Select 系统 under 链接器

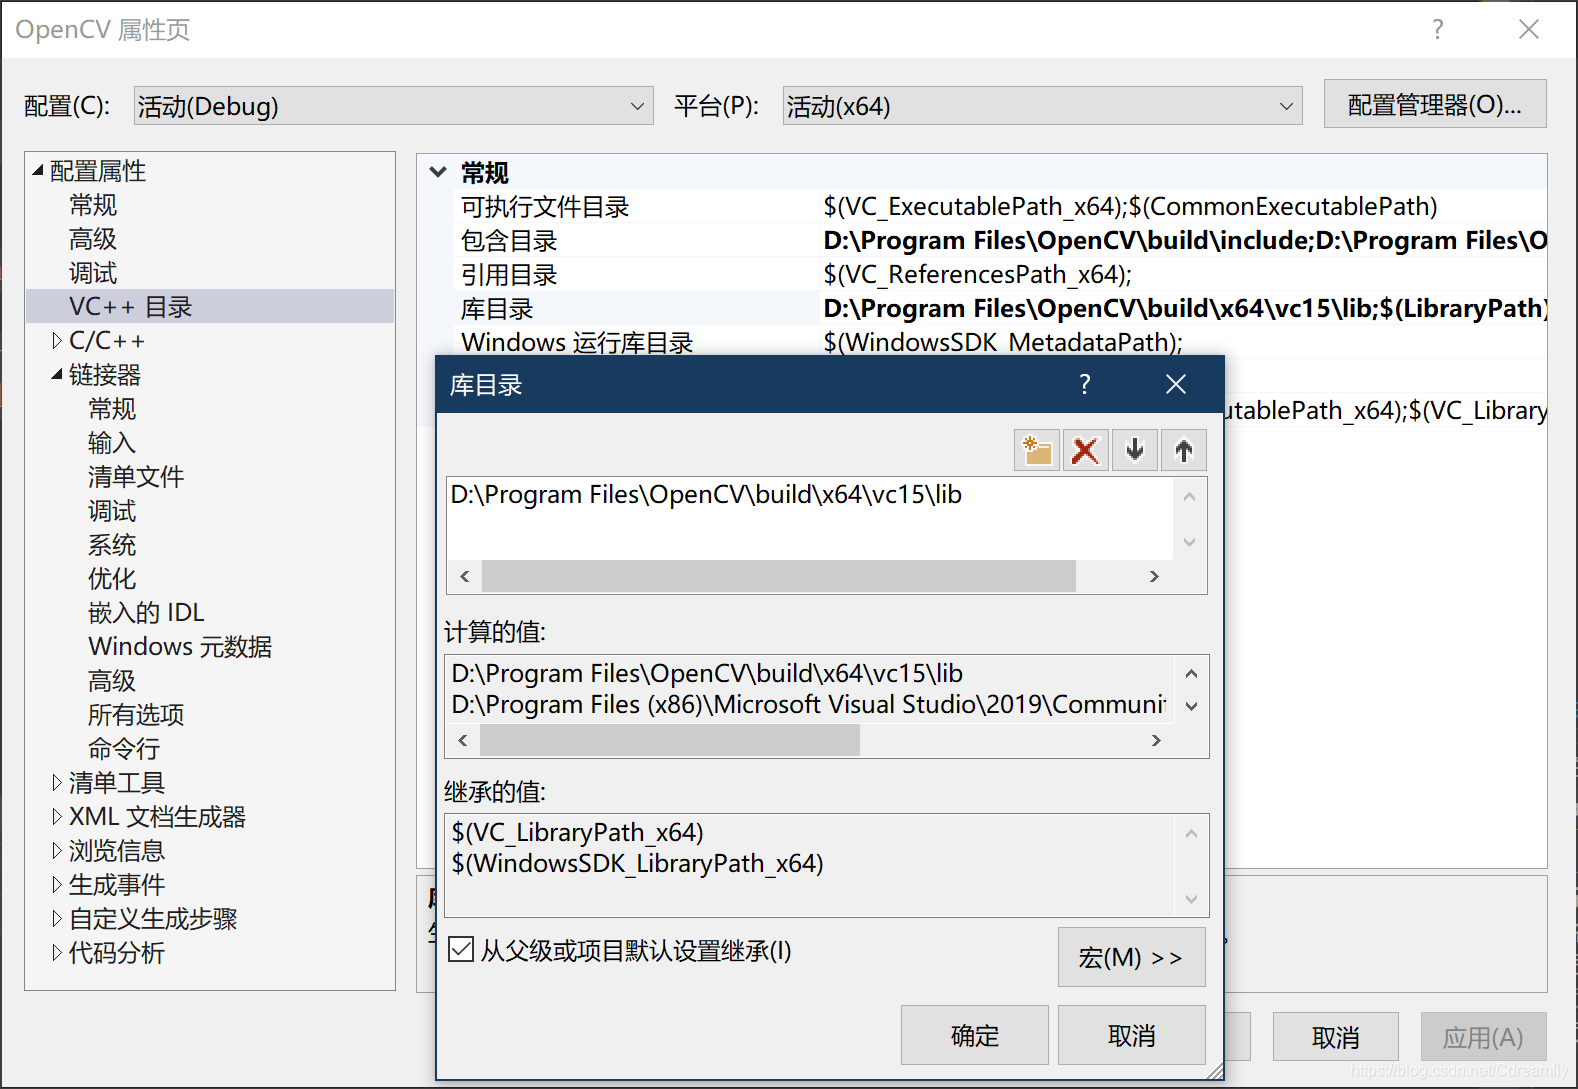tap(111, 545)
